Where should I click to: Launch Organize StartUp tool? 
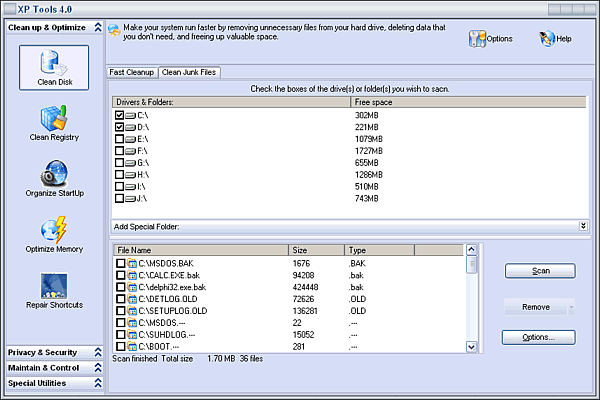point(54,179)
